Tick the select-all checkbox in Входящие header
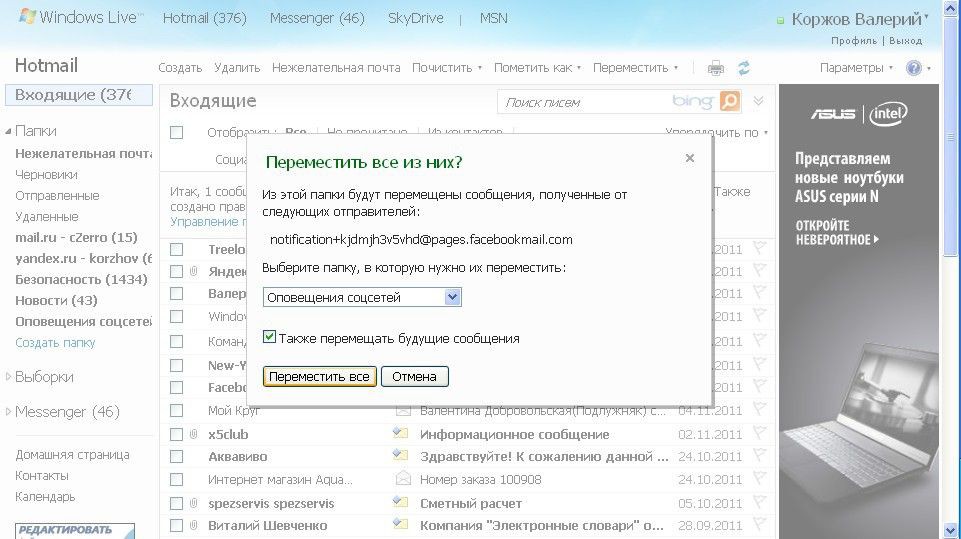The image size is (961, 539). (x=177, y=132)
